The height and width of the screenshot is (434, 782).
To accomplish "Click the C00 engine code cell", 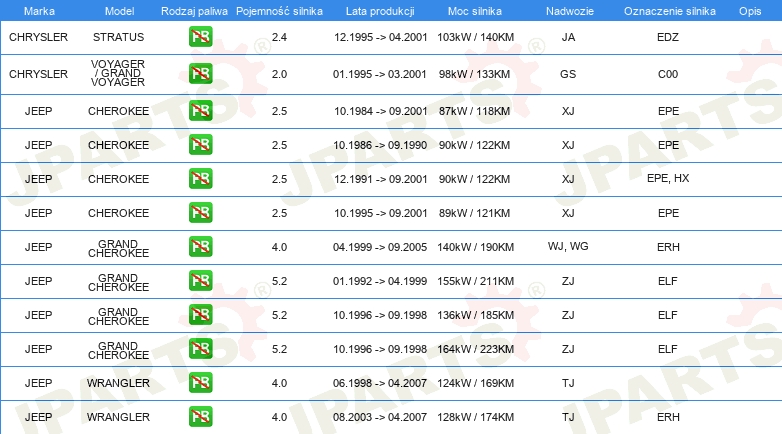I will click(x=668, y=74).
